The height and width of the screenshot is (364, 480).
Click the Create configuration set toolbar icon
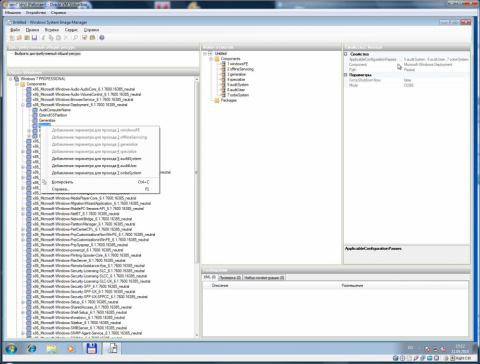click(x=93, y=38)
